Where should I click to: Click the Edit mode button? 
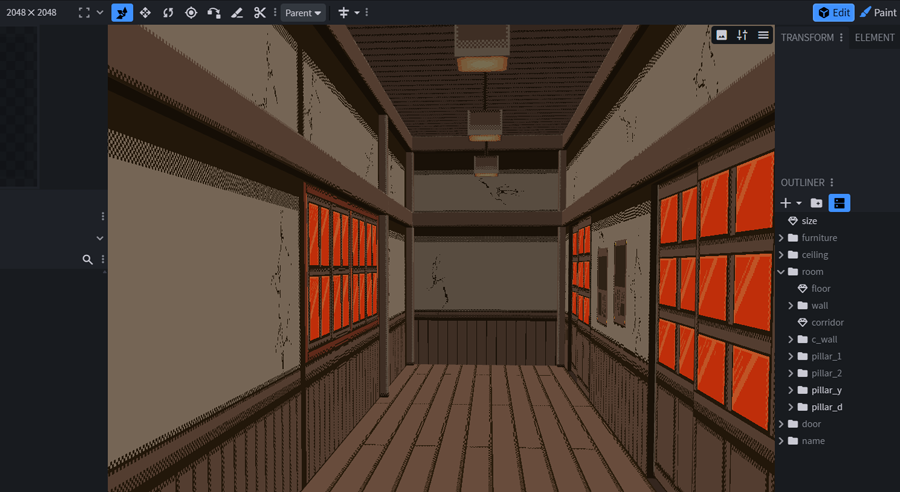click(x=833, y=13)
